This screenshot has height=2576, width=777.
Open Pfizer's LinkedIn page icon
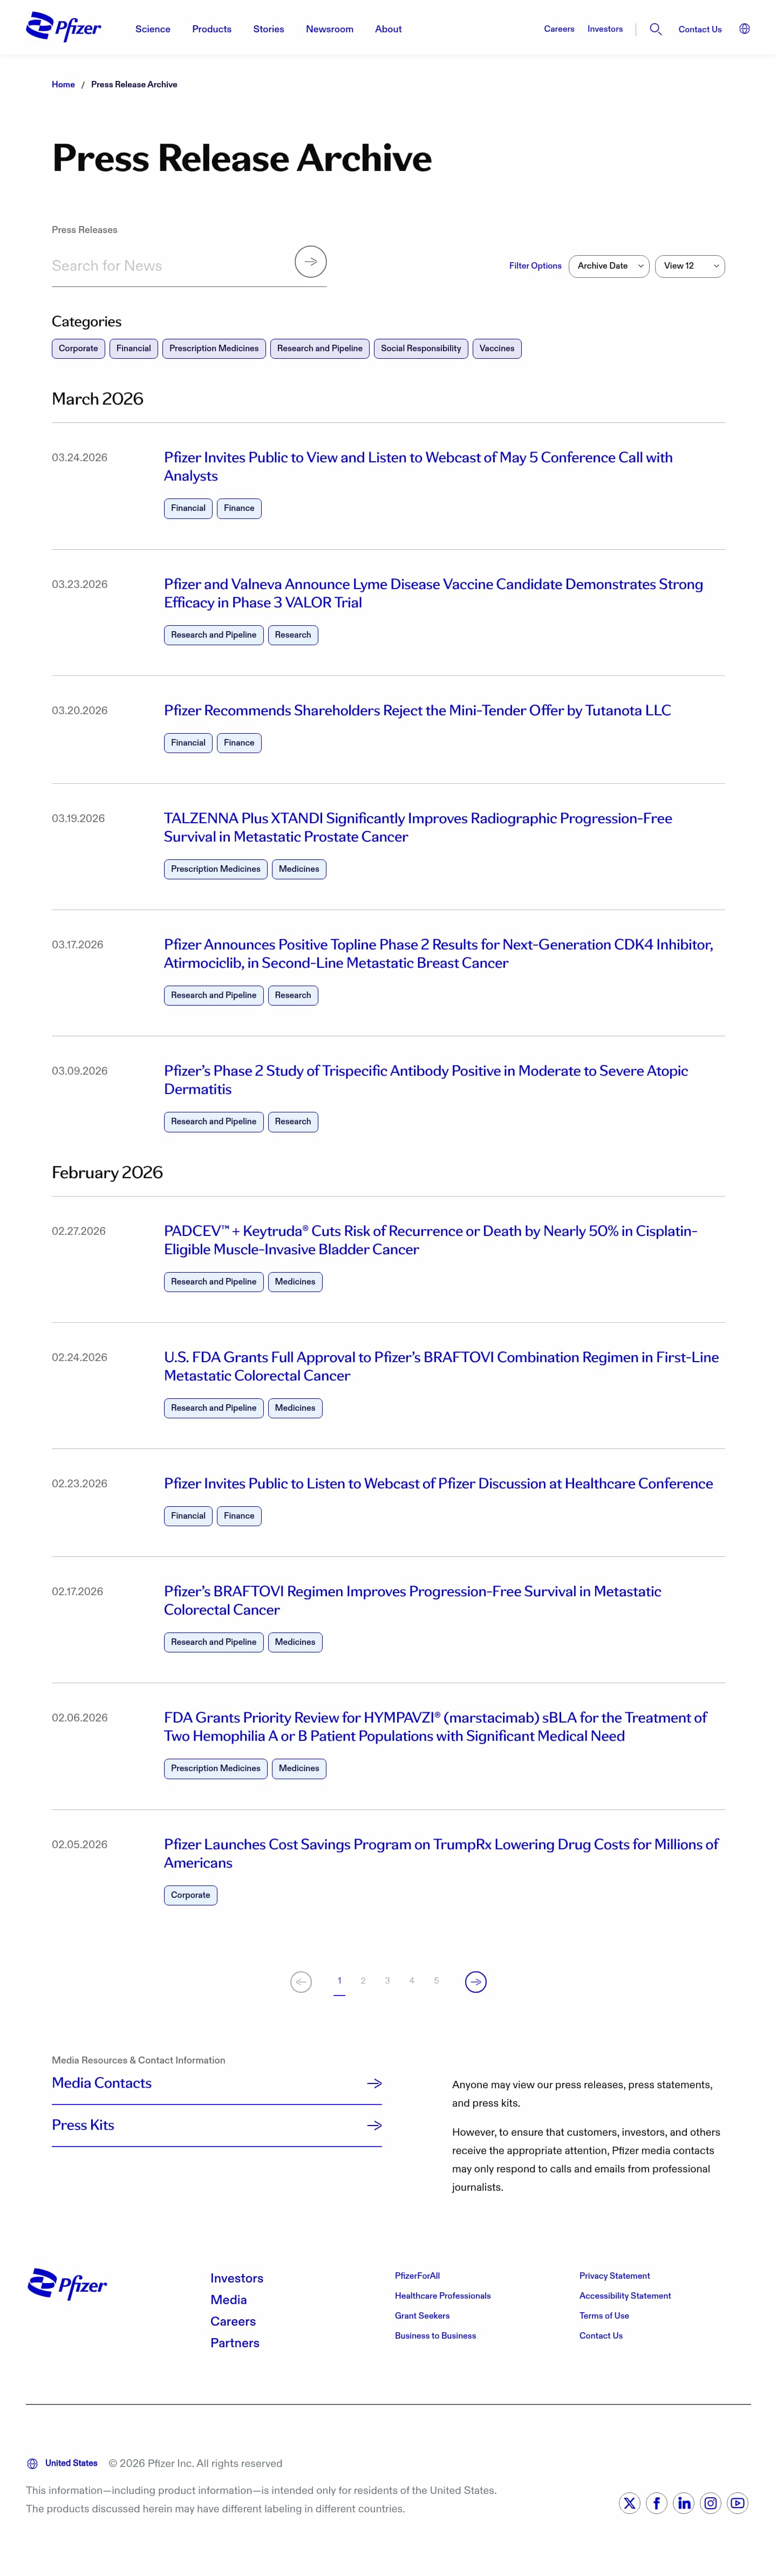(x=684, y=2502)
